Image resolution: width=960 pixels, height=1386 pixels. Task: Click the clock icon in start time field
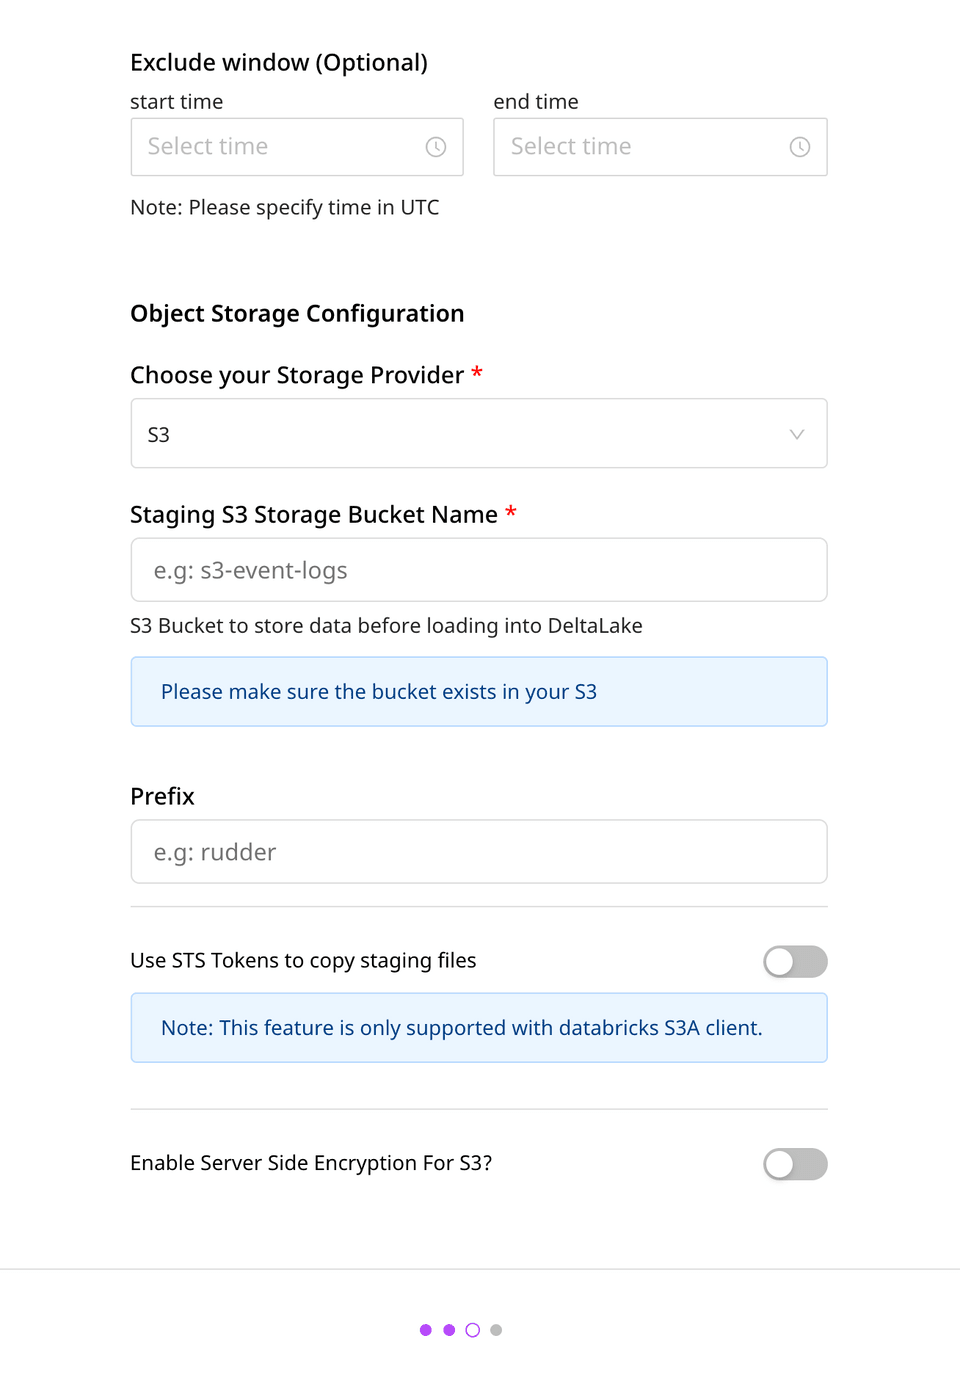click(x=435, y=147)
